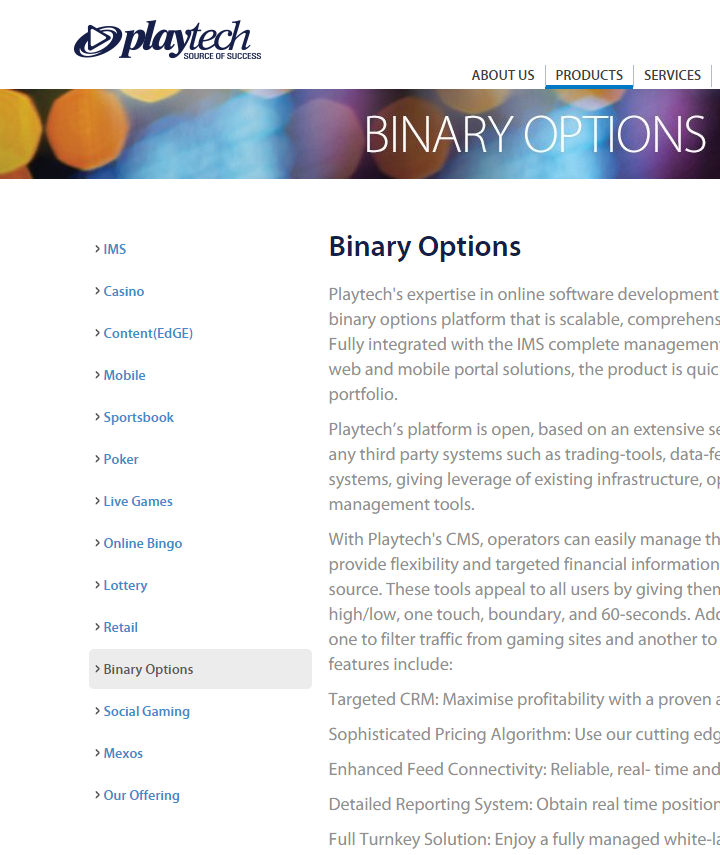The height and width of the screenshot is (855, 720).
Task: Open the IMS sidebar link
Action: [x=115, y=249]
